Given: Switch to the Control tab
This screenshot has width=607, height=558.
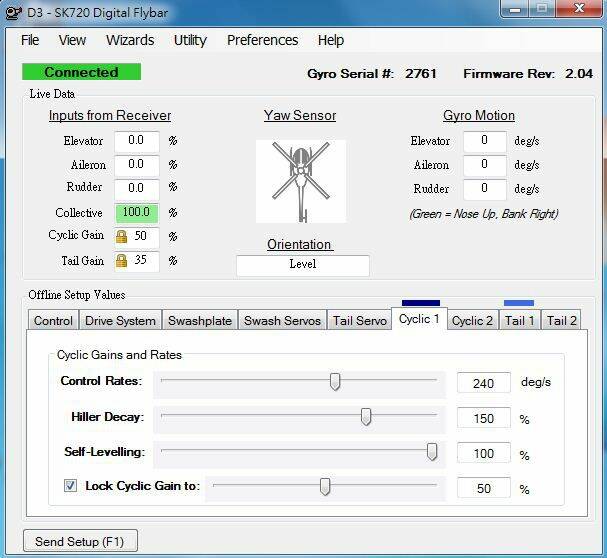Looking at the screenshot, I should point(53,321).
